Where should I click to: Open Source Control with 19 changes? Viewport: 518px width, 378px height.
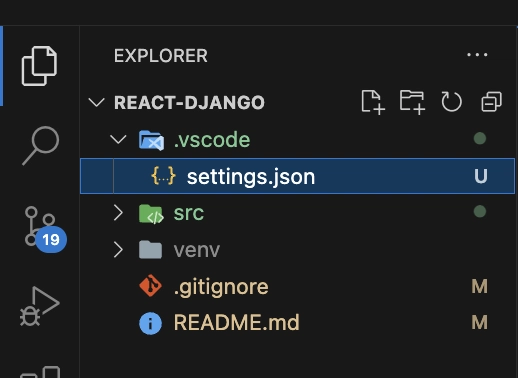pyautogui.click(x=44, y=229)
